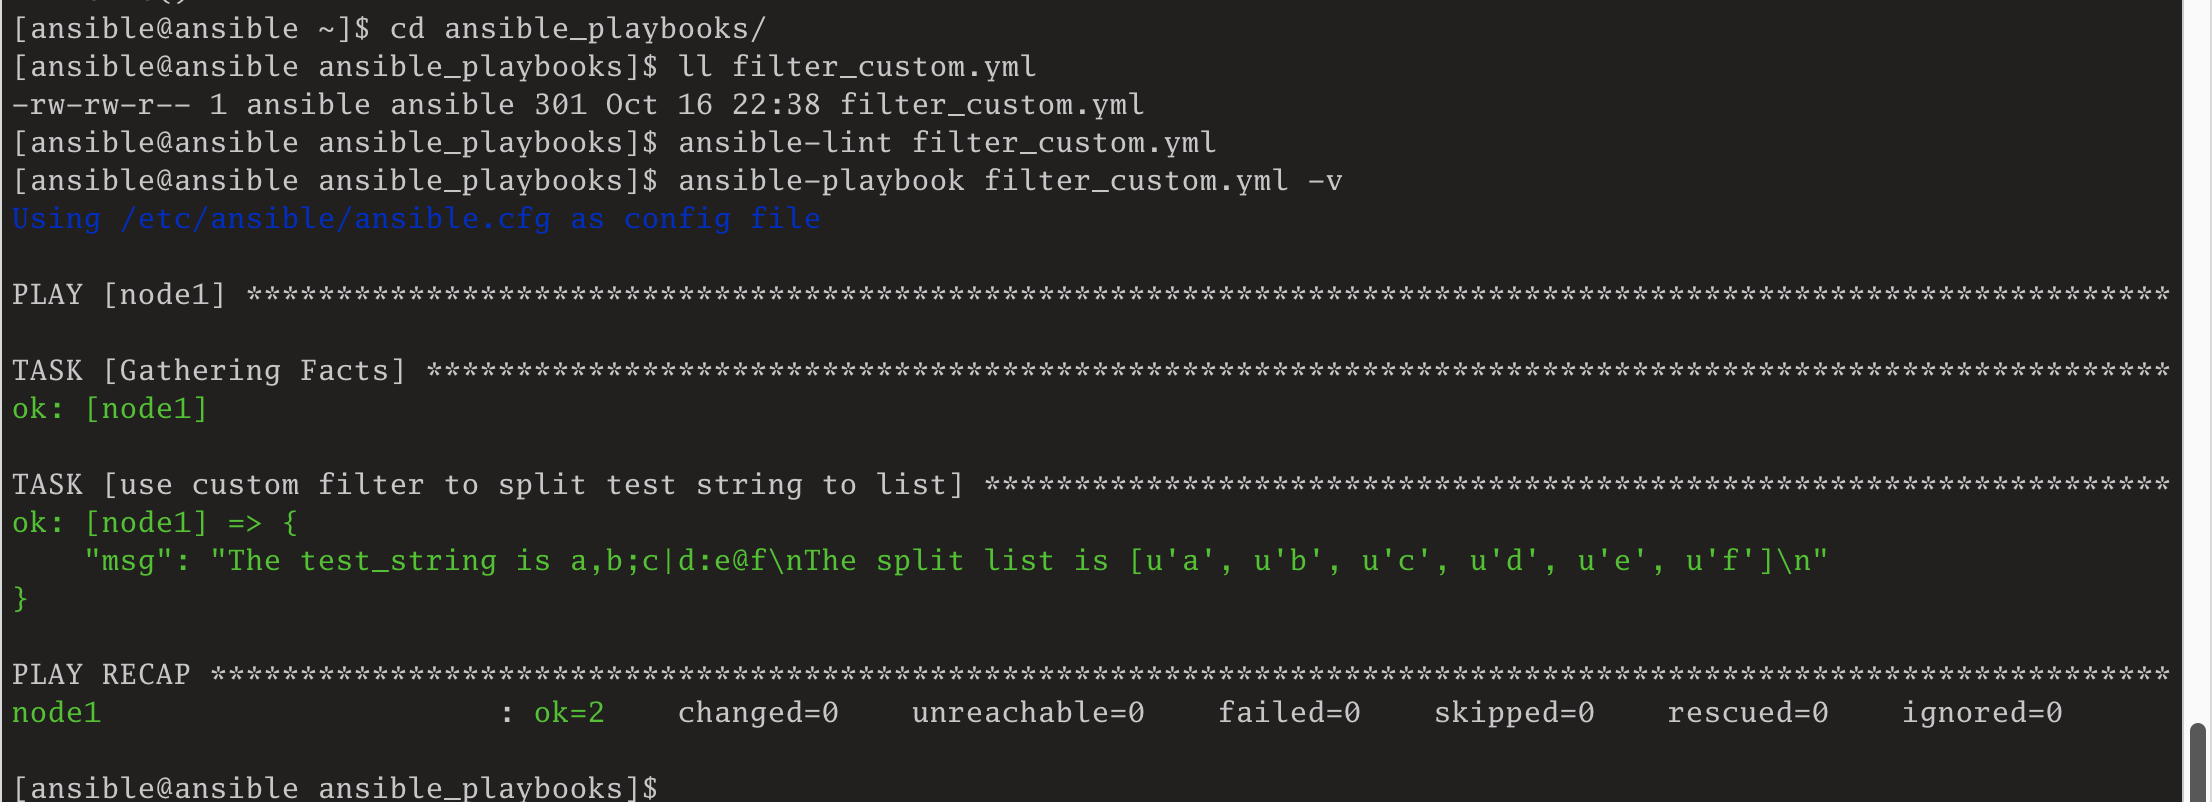Click the split list "[u'a', u'b'..." text
This screenshot has width=2212, height=802.
click(x=1451, y=561)
